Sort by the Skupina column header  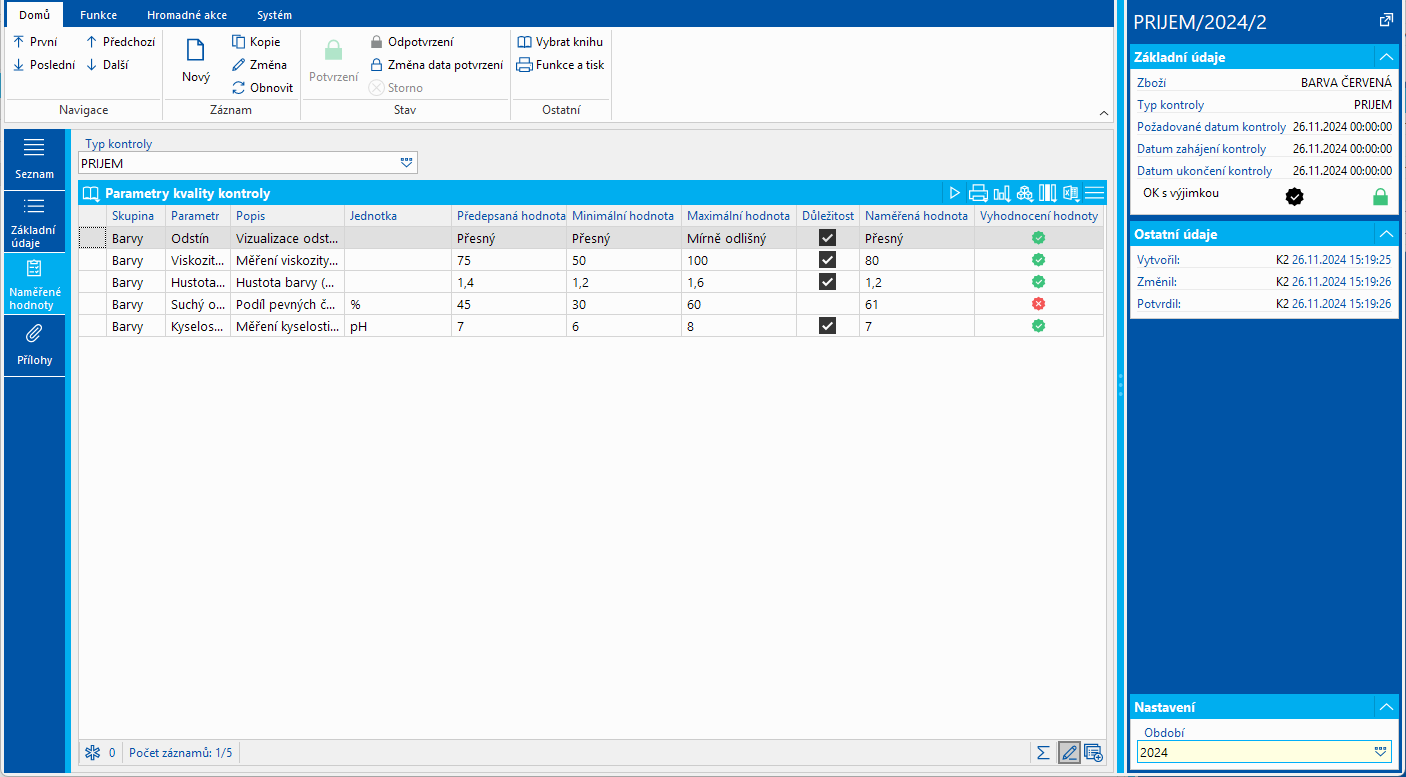[x=135, y=216]
